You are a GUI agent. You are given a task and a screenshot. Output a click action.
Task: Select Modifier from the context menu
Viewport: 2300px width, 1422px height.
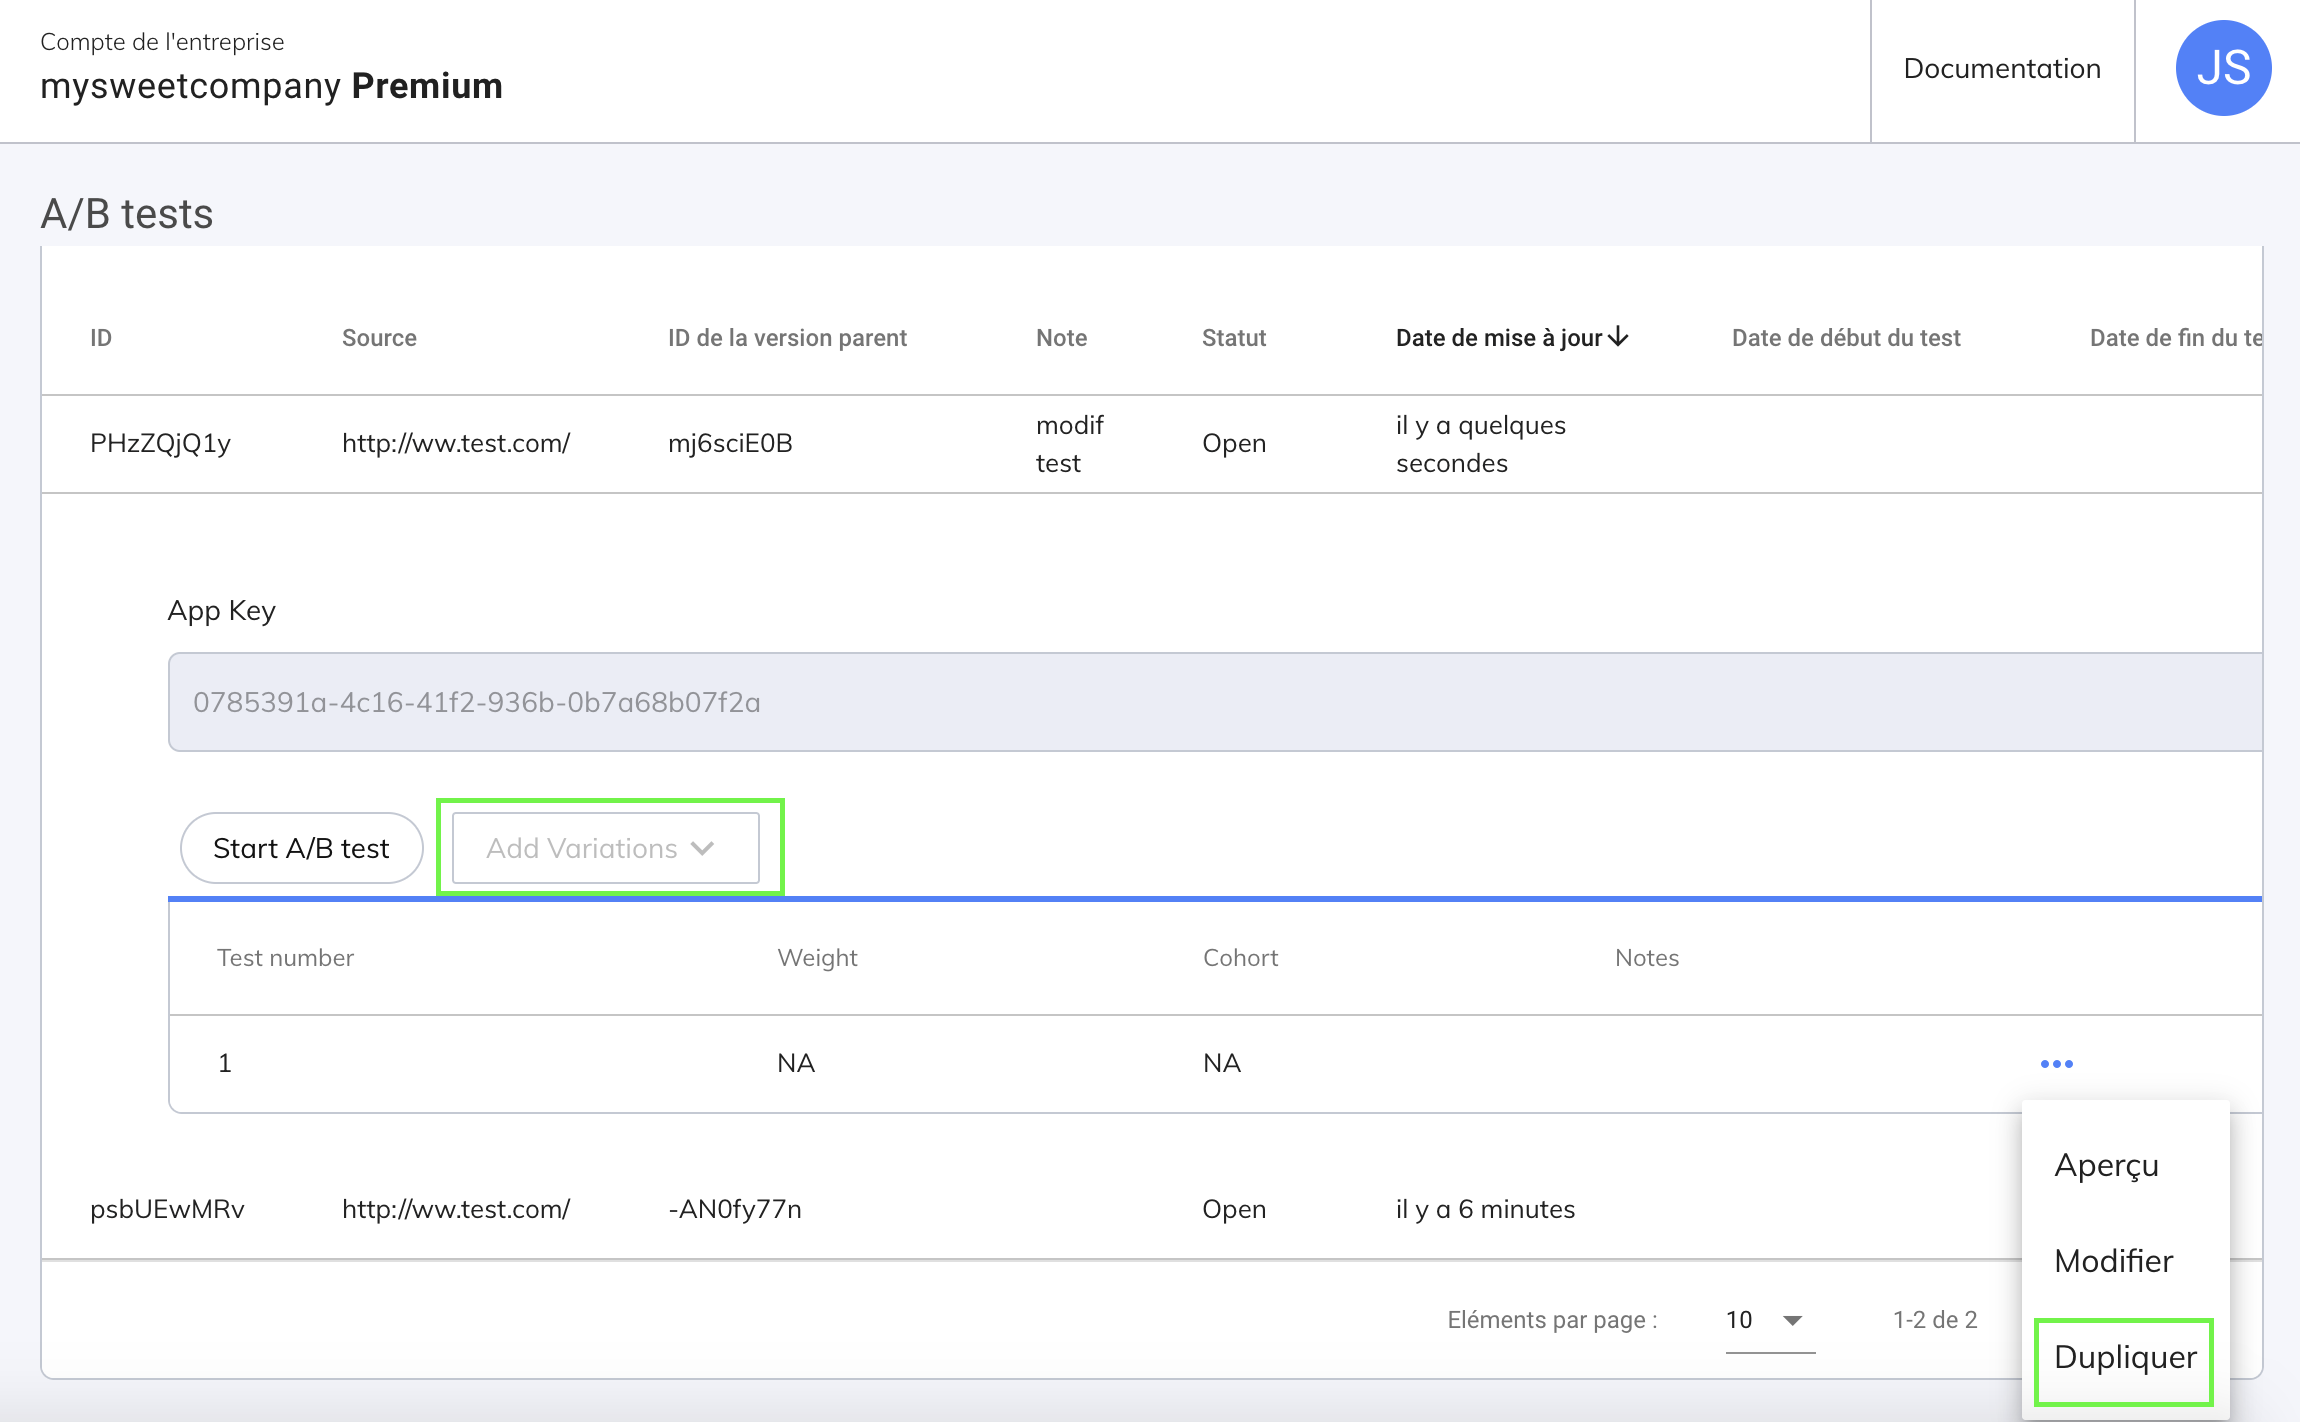click(2113, 1261)
